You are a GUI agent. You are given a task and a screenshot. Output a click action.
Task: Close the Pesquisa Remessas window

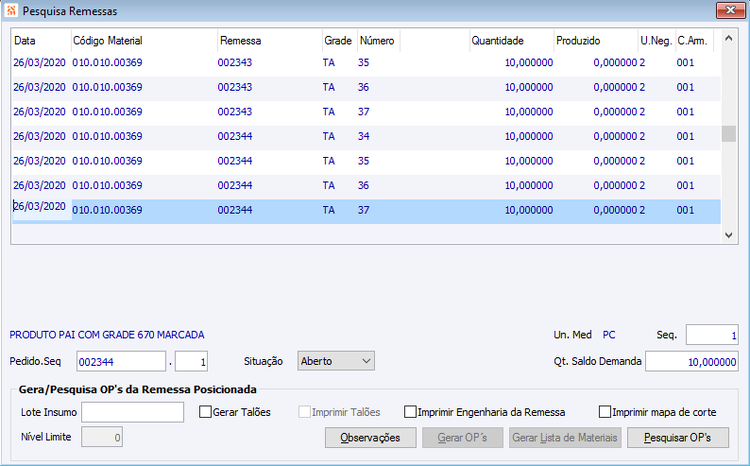click(730, 10)
